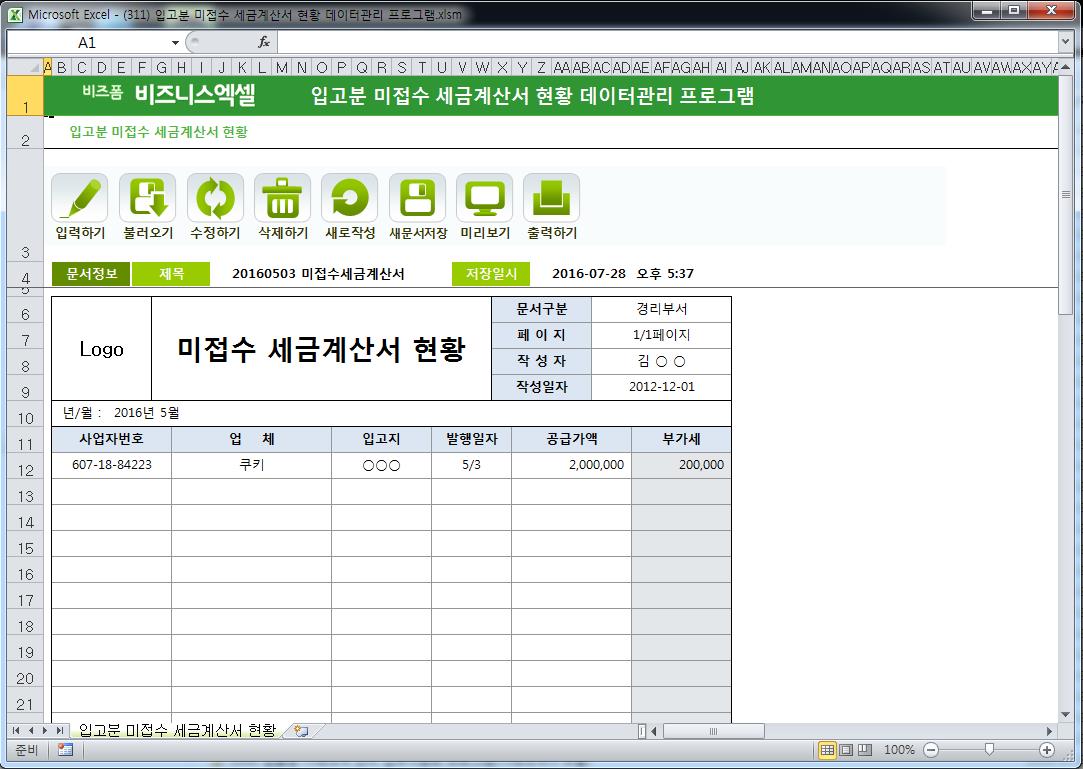Click the fx Insert Function button
Screen dimensions: 1083x769
click(x=264, y=42)
